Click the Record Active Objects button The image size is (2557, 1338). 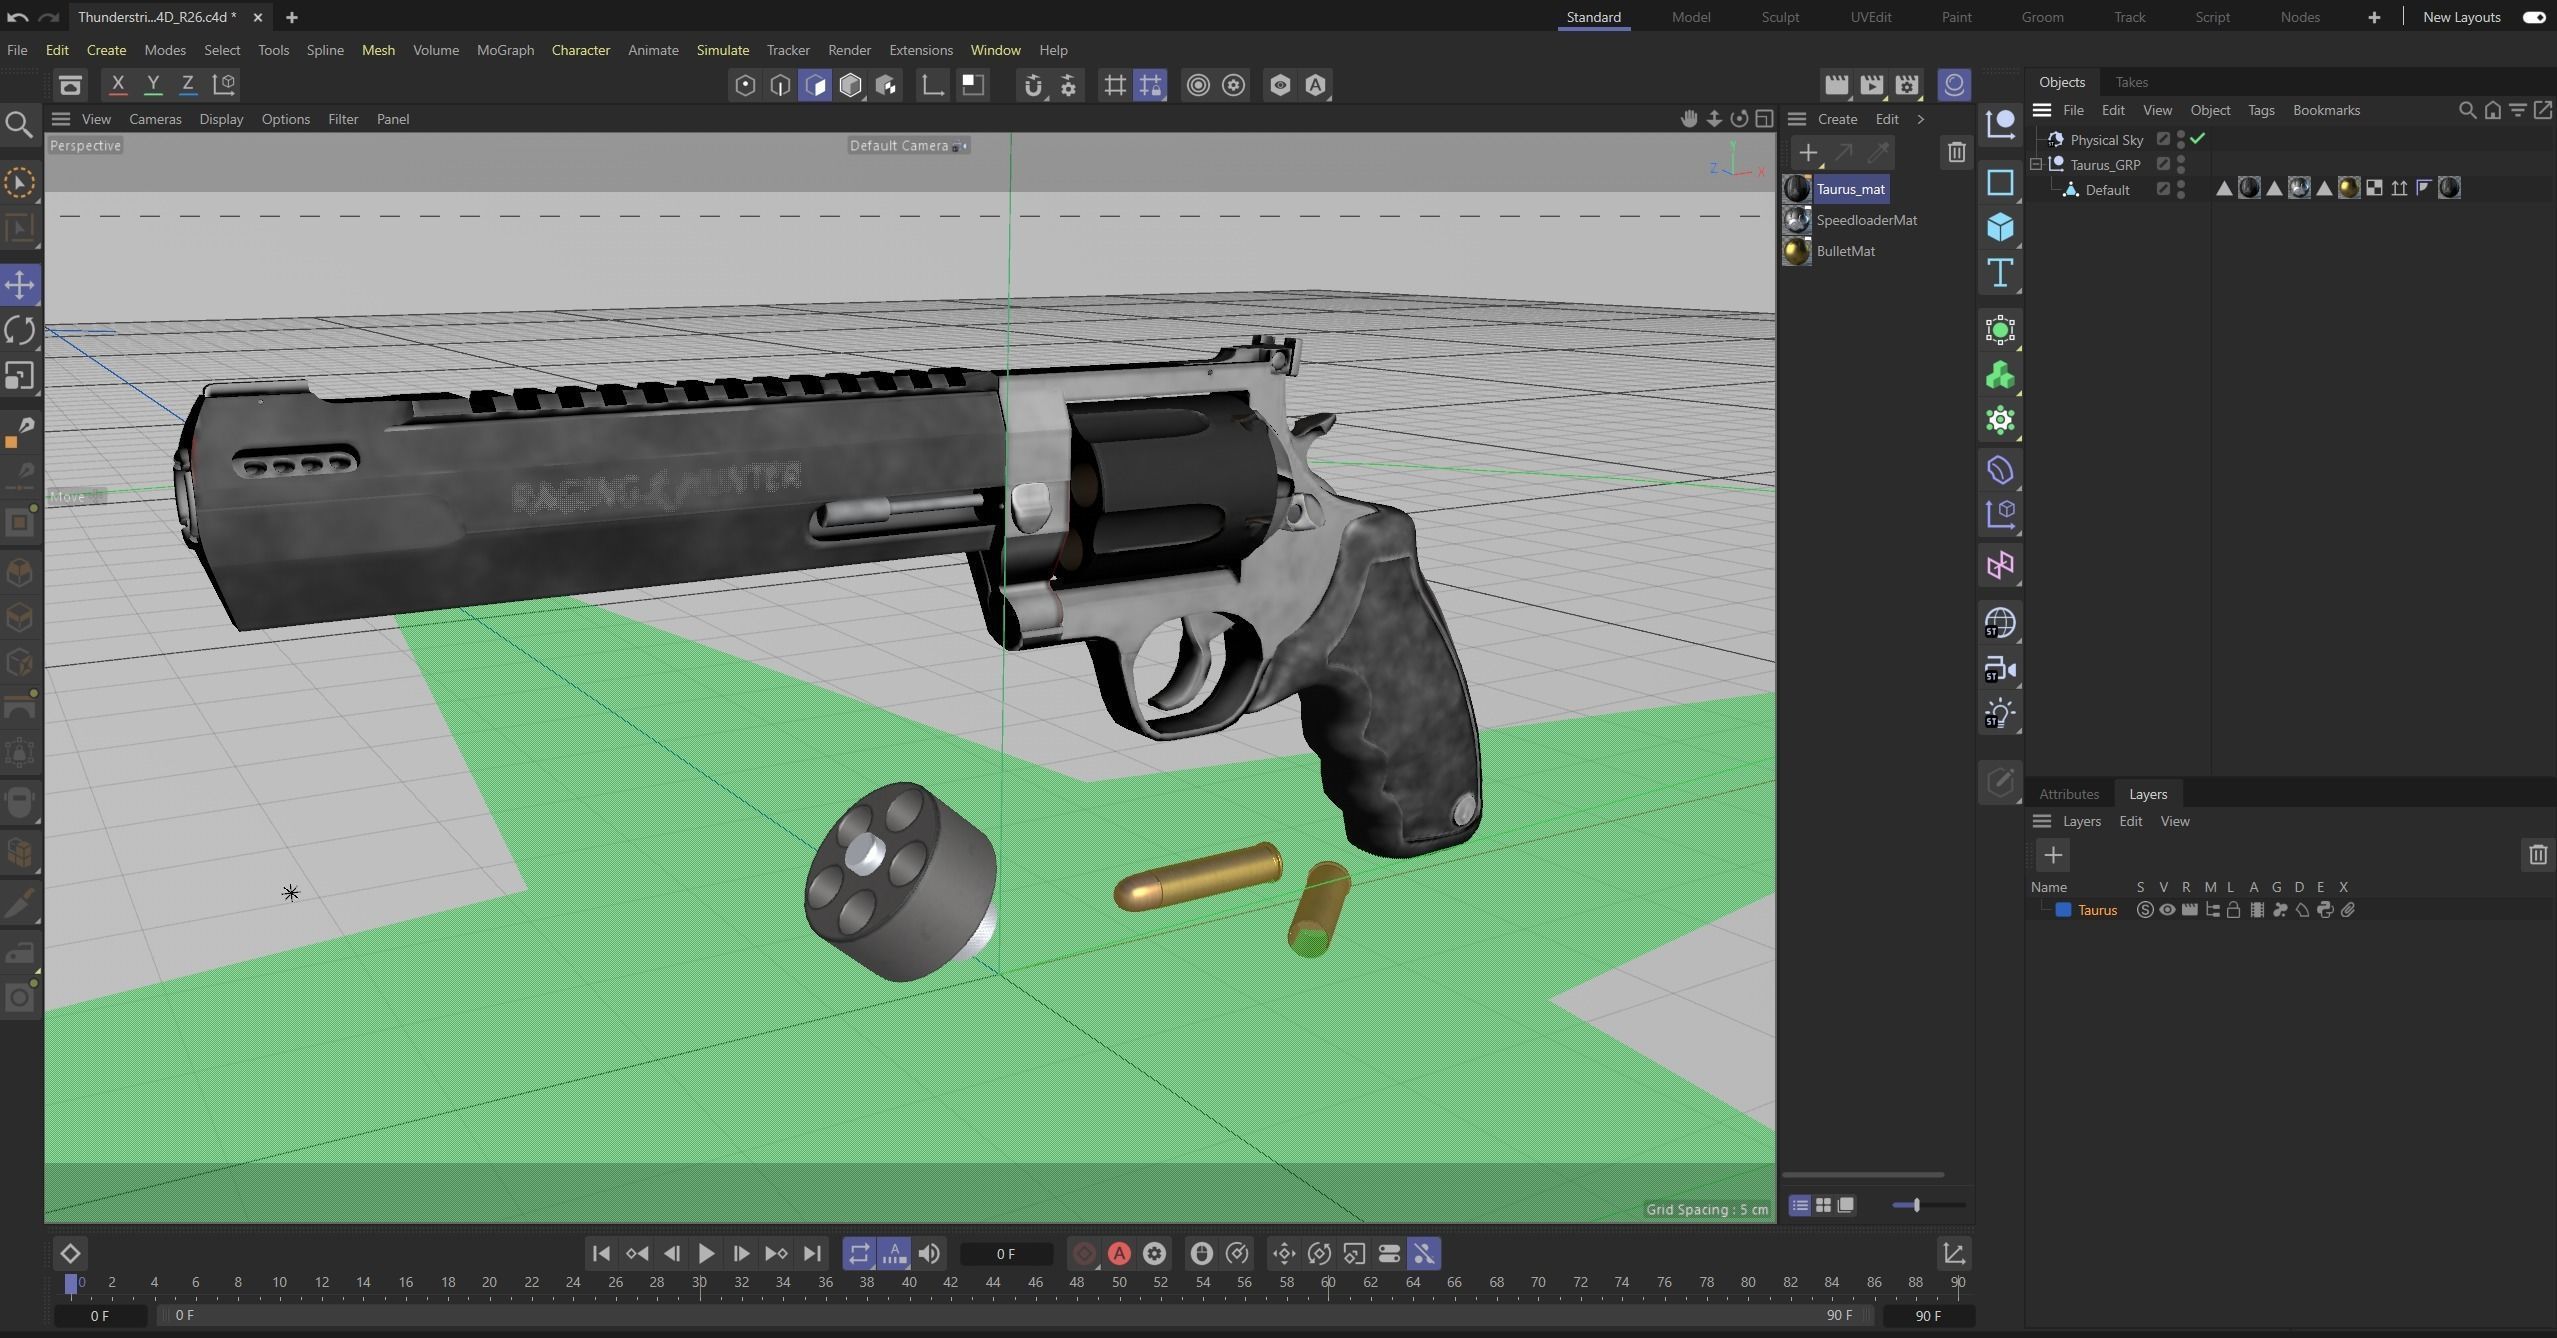[1084, 1253]
